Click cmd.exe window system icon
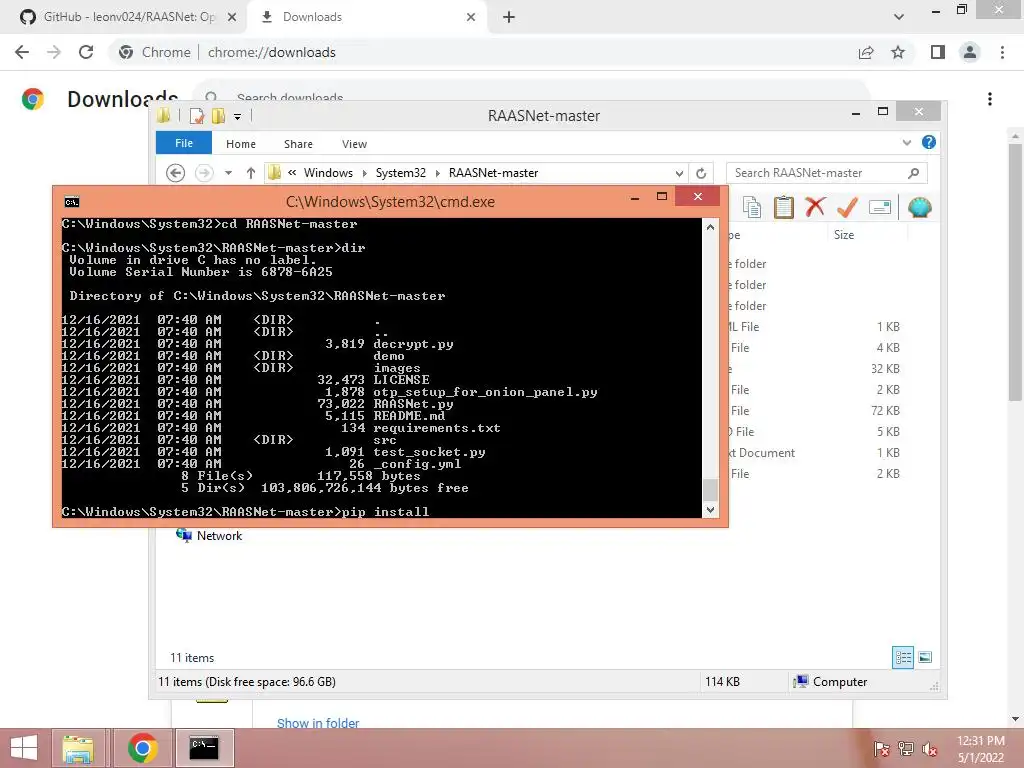1024x768 pixels. (x=72, y=202)
